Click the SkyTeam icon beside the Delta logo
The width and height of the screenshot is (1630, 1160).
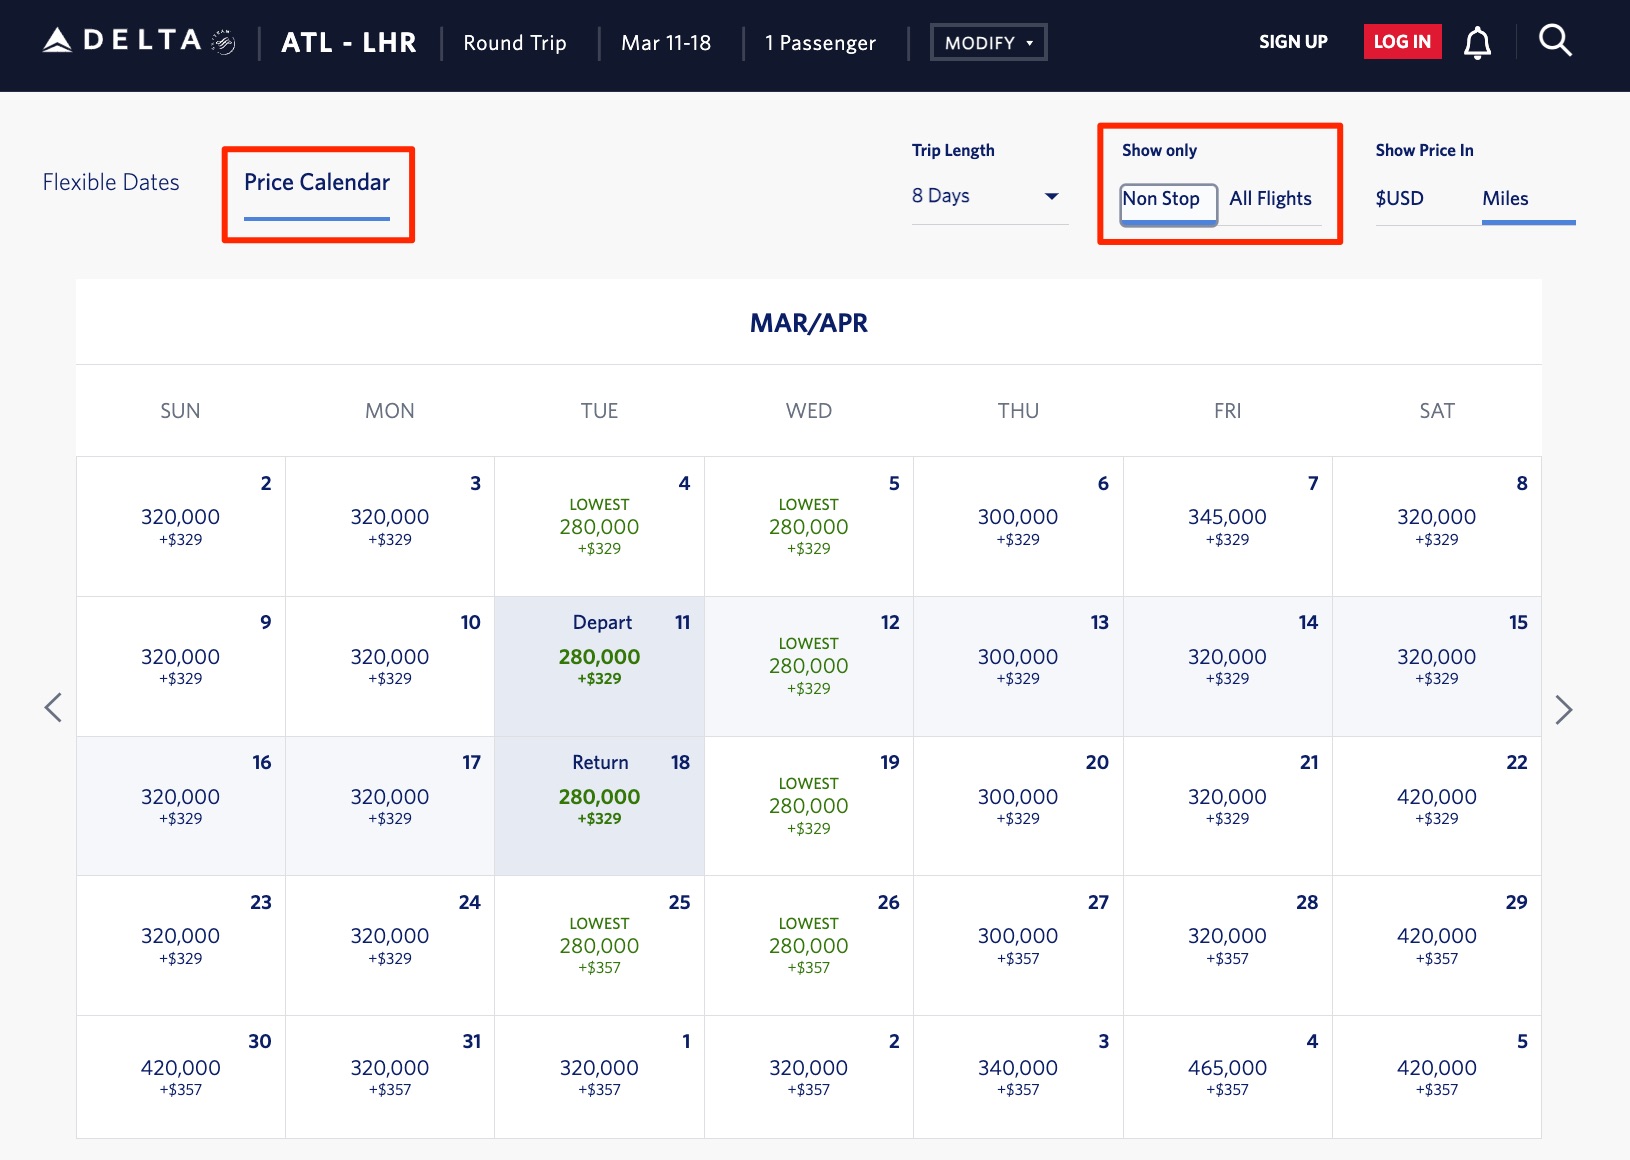(x=222, y=41)
